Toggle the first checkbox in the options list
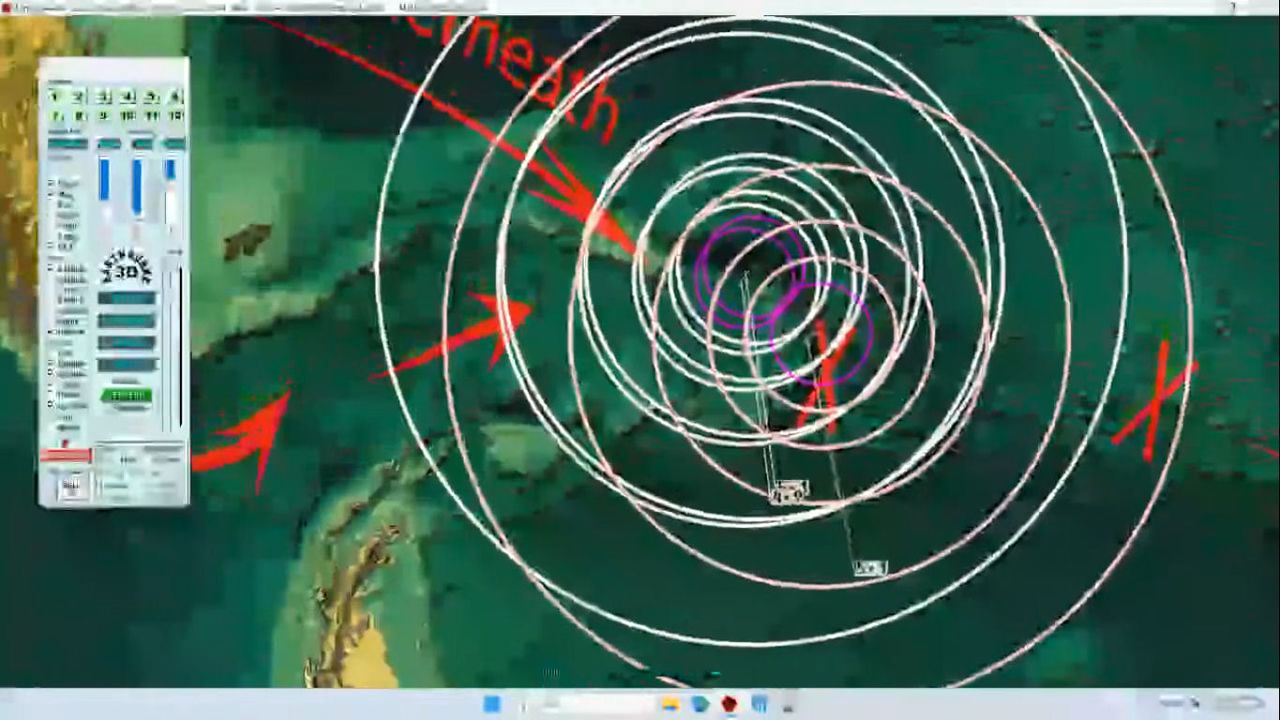The width and height of the screenshot is (1280, 720). (x=52, y=183)
